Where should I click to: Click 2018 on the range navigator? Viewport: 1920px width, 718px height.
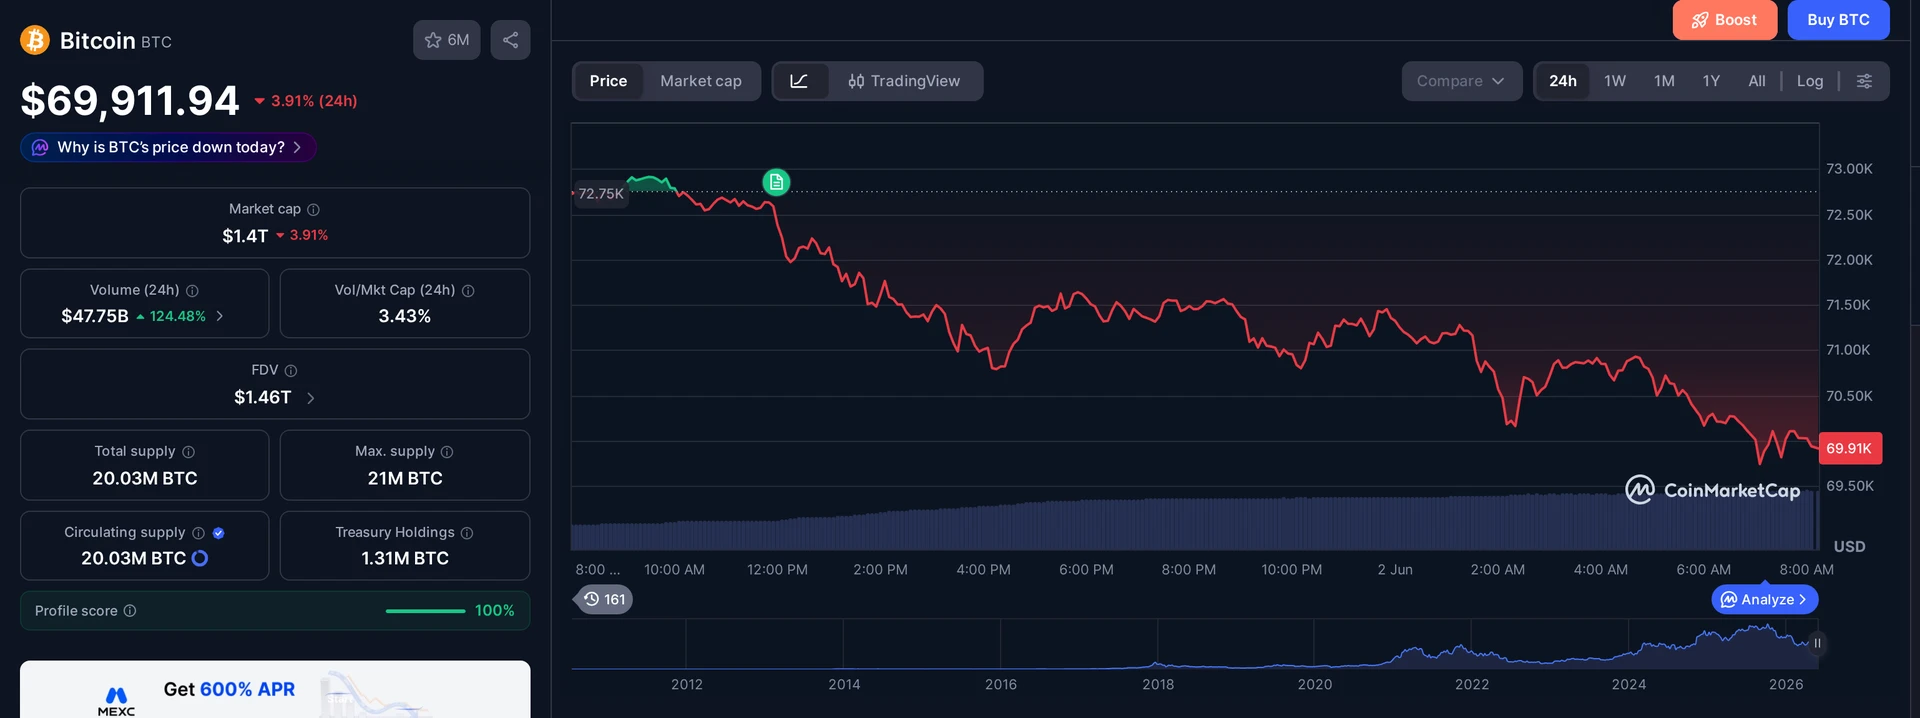pos(1158,684)
